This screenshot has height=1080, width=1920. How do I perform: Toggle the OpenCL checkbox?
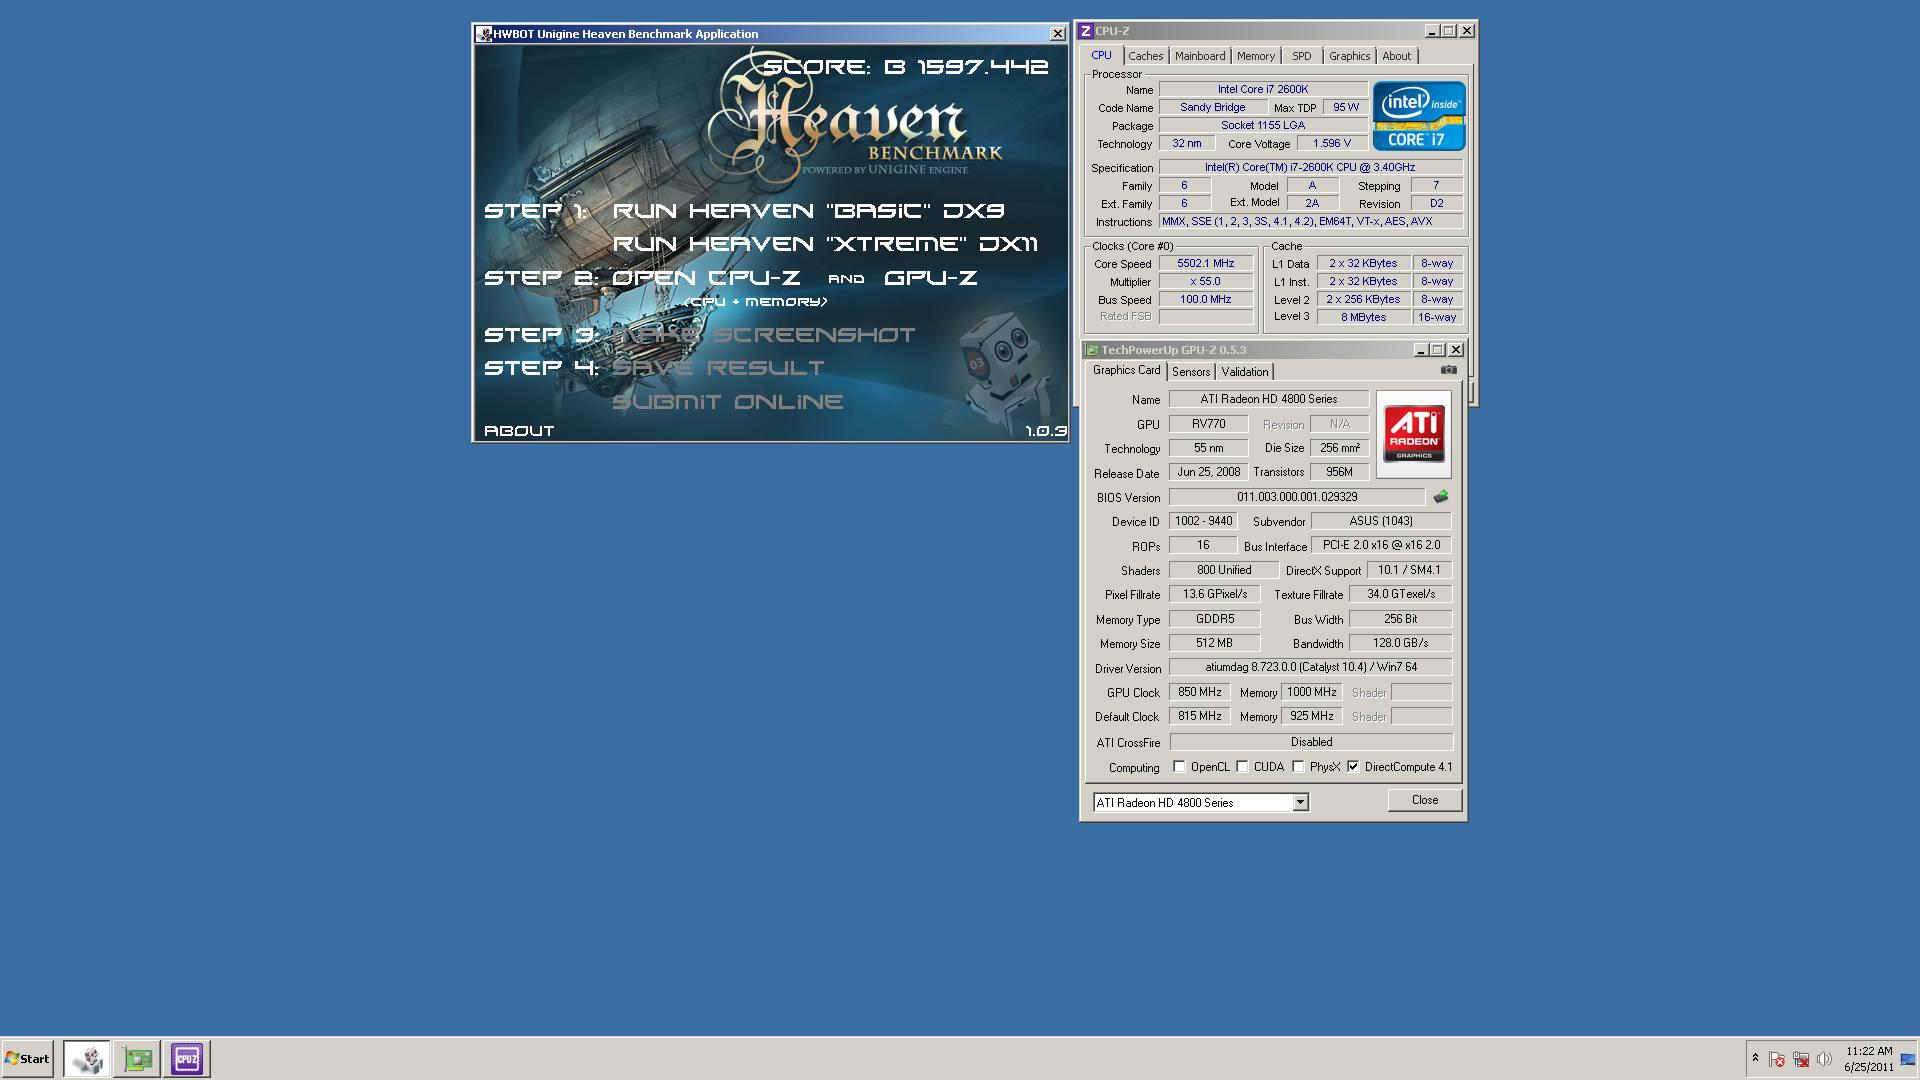[1179, 767]
